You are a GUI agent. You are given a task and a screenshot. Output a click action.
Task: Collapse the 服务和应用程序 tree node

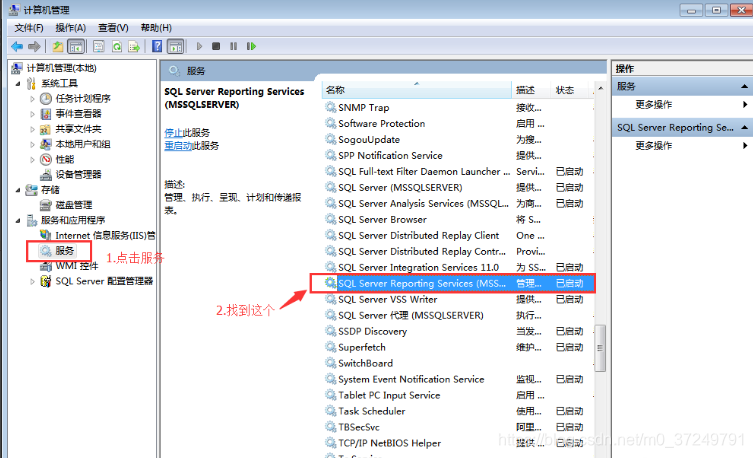coord(18,221)
